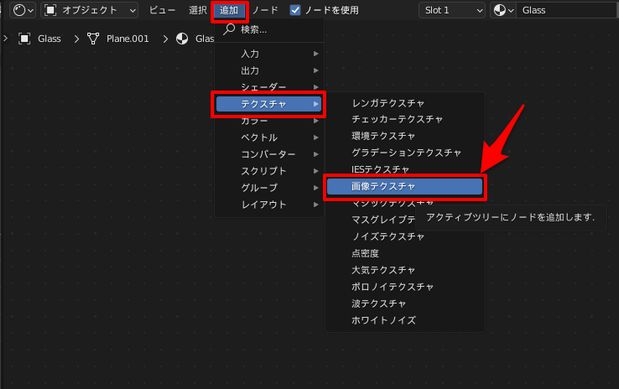Screen dimensions: 619x389
Task: Click the 追加 menu in header
Action: 229,10
